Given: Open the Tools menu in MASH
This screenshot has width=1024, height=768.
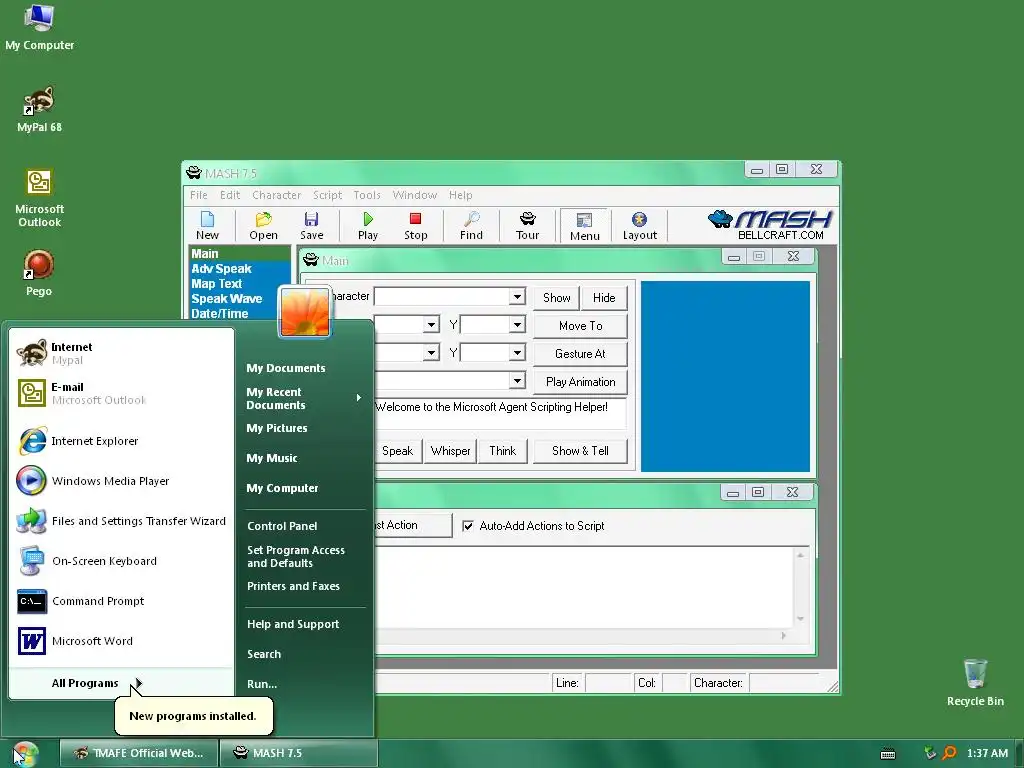Looking at the screenshot, I should pyautogui.click(x=367, y=195).
